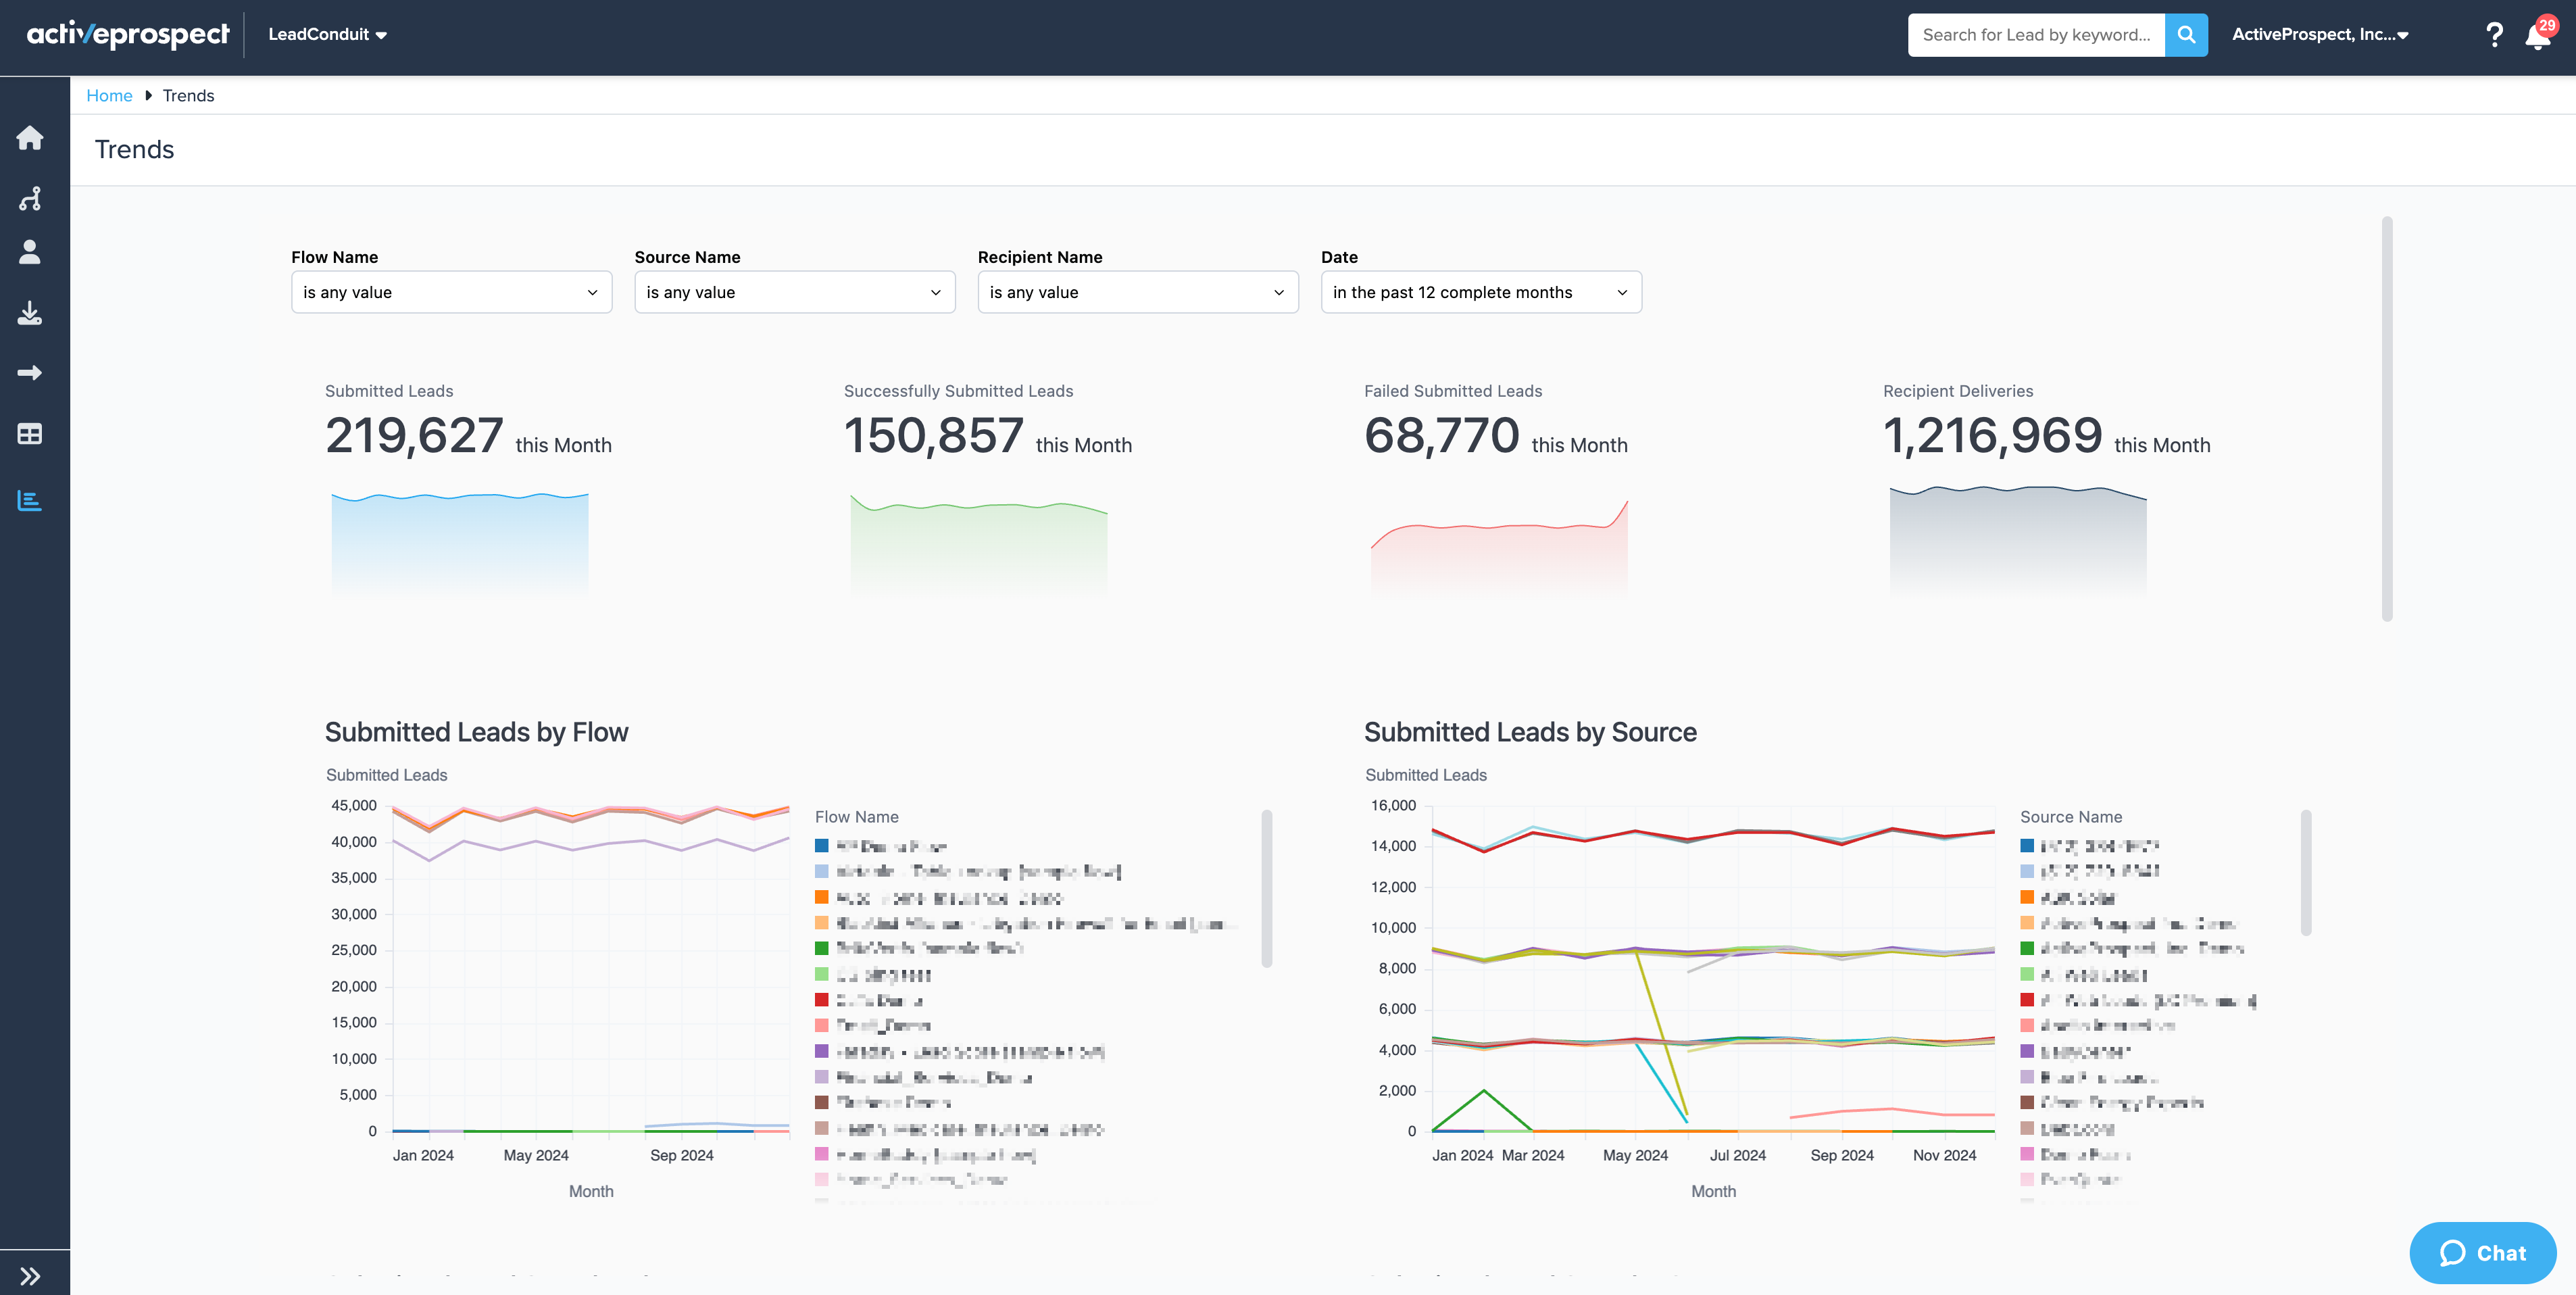The image size is (2576, 1295).
Task: Open the Flow Name dropdown
Action: [x=451, y=292]
